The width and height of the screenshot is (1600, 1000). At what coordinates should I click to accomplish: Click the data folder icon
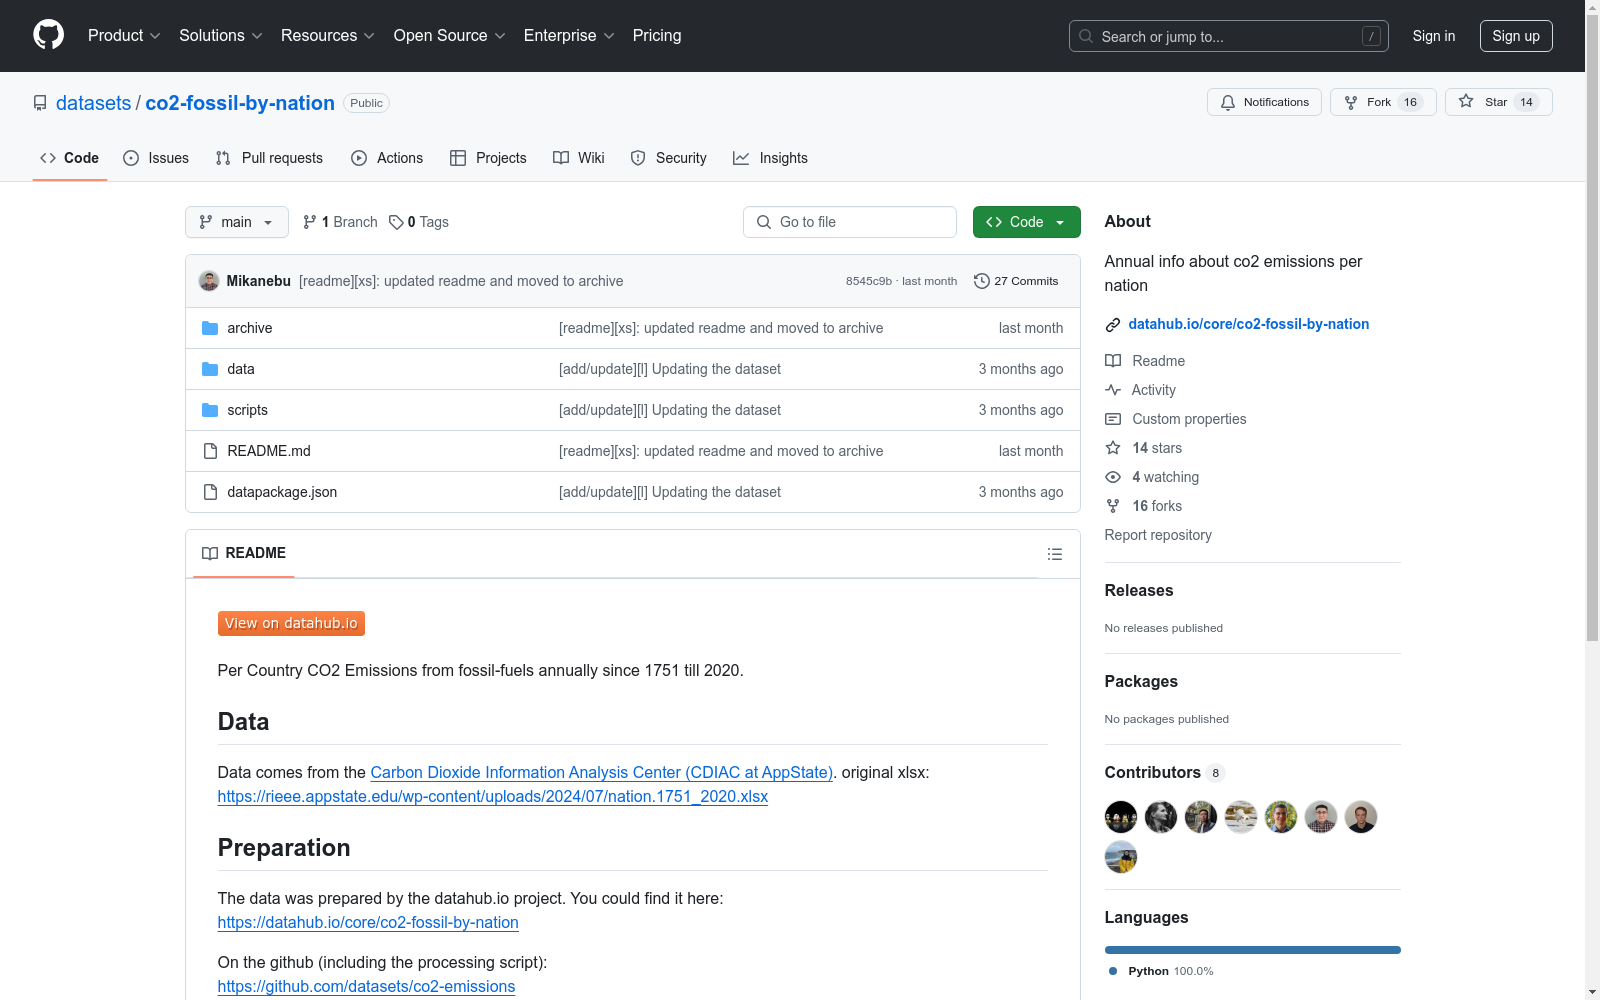(210, 369)
